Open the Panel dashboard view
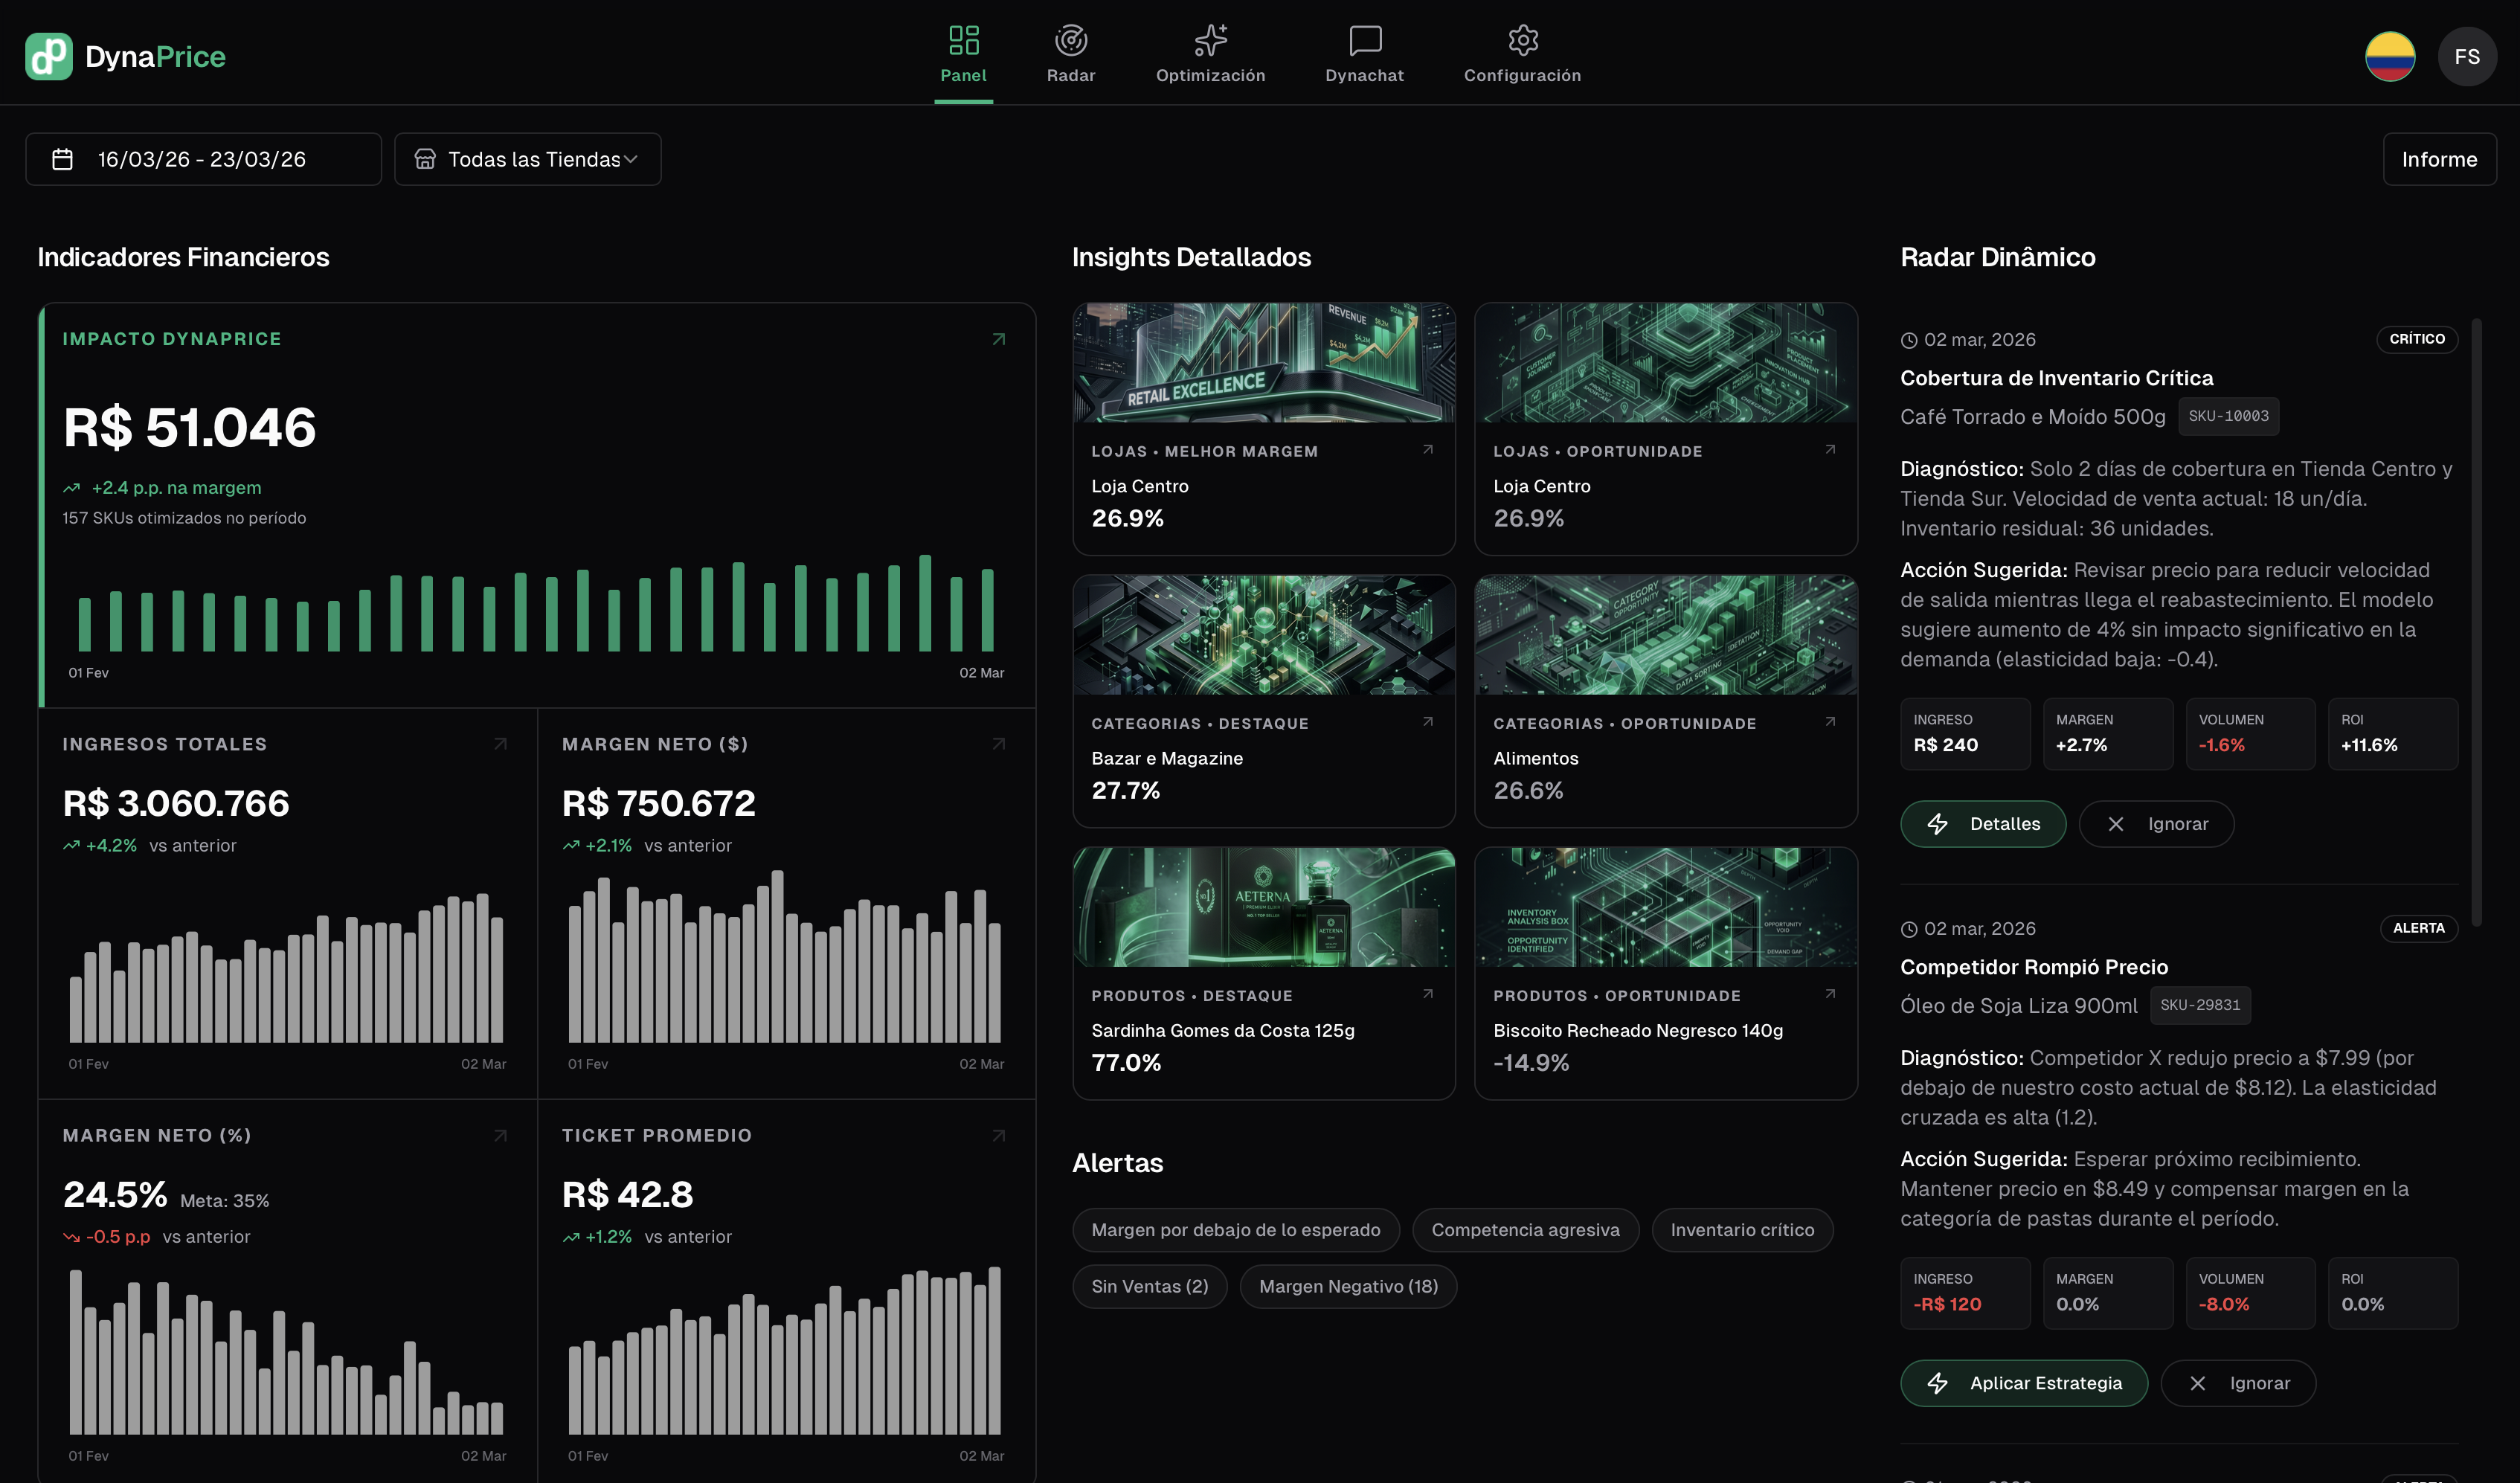Image resolution: width=2520 pixels, height=1483 pixels. tap(963, 55)
